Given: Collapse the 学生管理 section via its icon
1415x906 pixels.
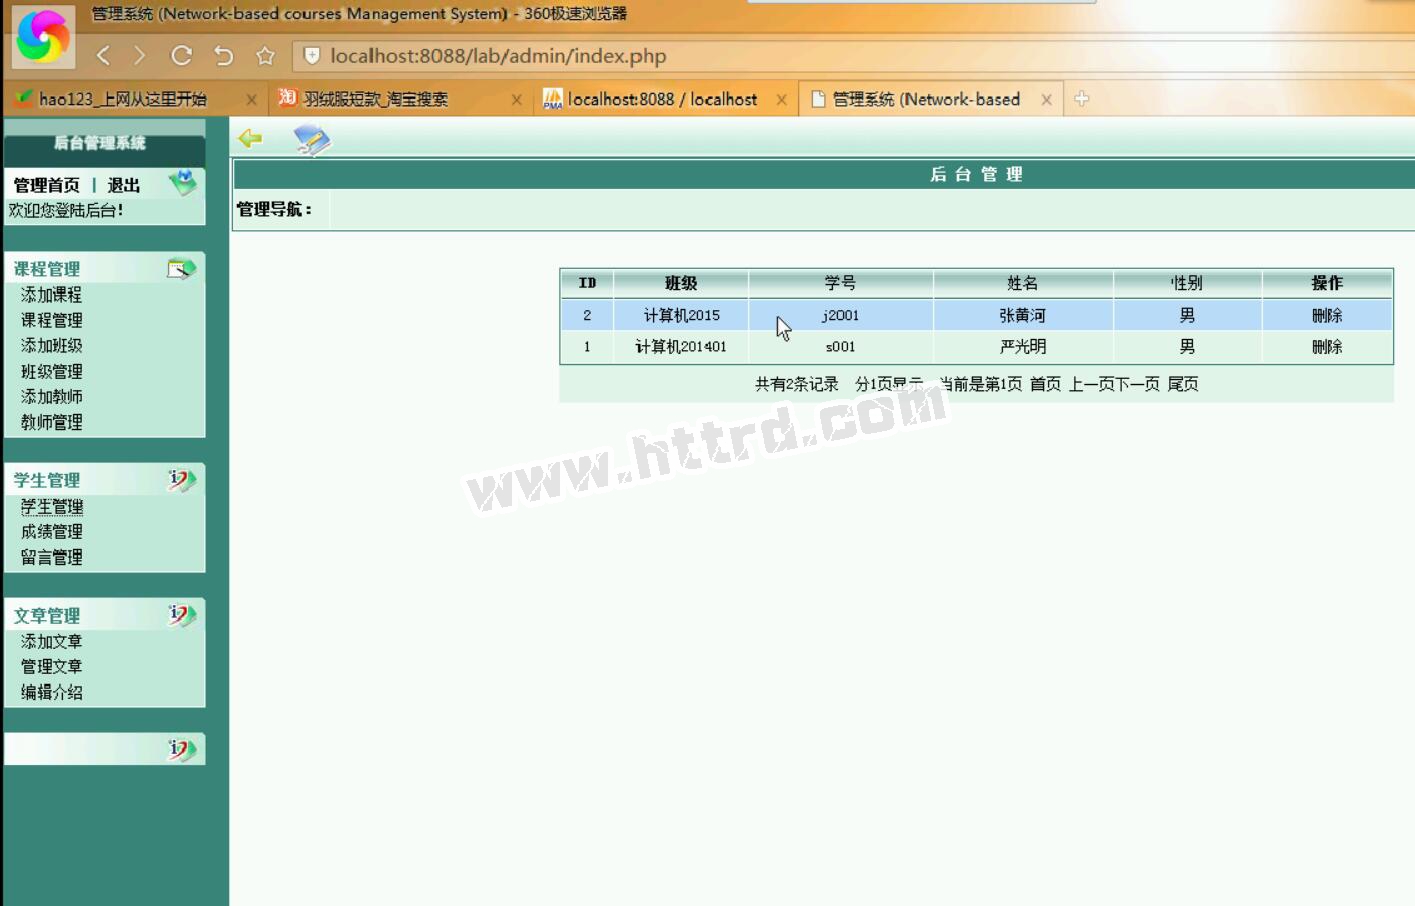Looking at the screenshot, I should [182, 480].
